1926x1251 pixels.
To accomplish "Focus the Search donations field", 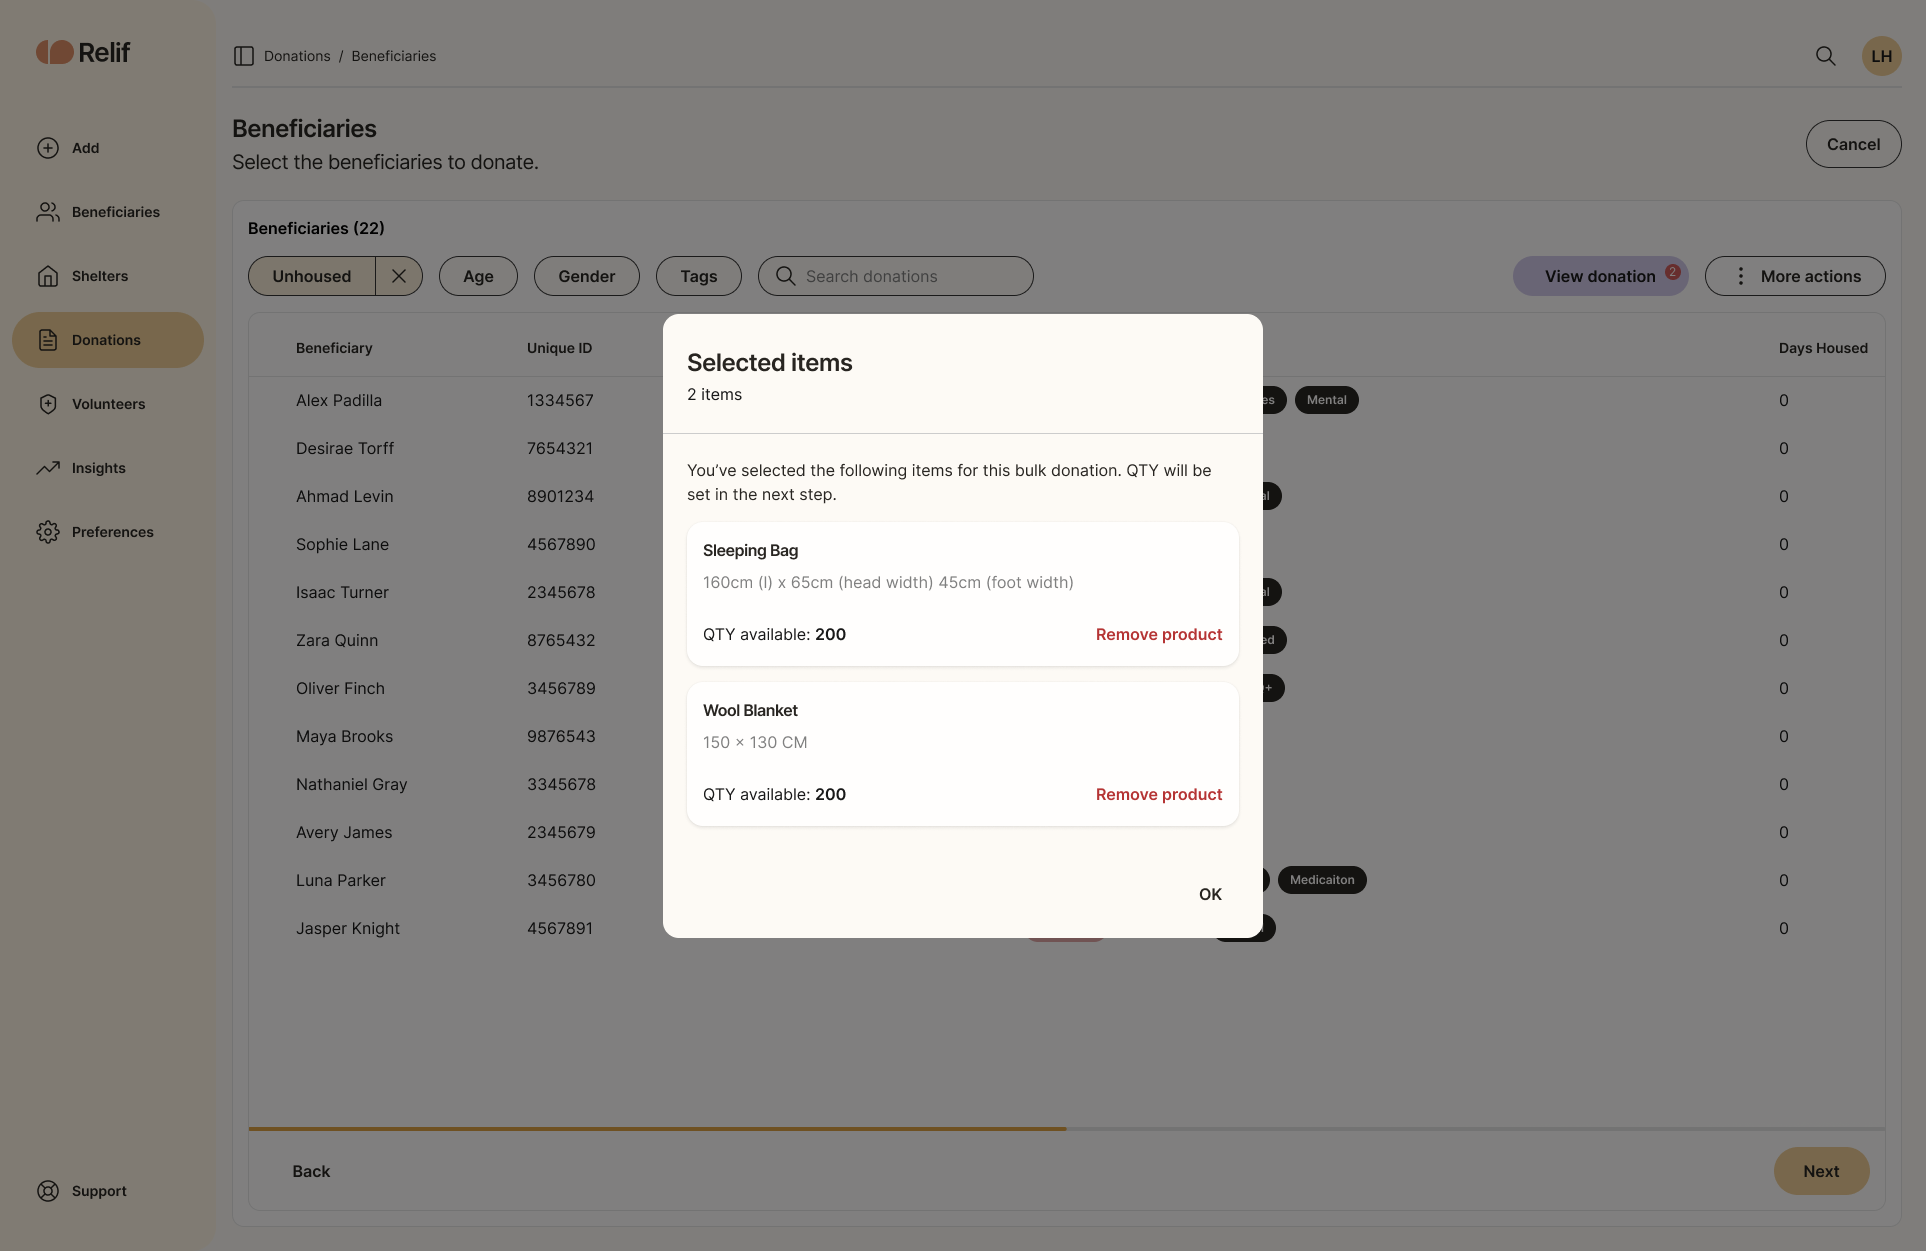I will [895, 276].
